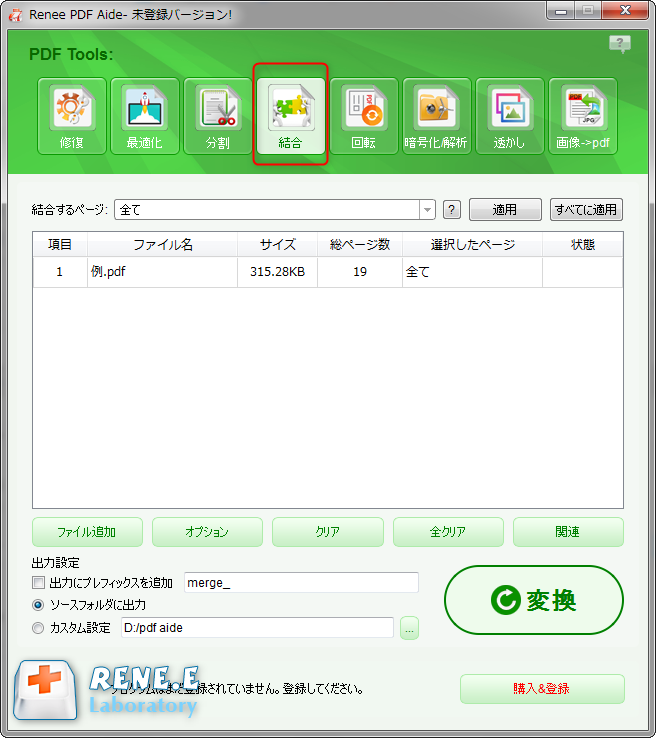Viewport: 656px width, 738px height.
Task: Select the 結合 merge tool
Action: coord(291,116)
